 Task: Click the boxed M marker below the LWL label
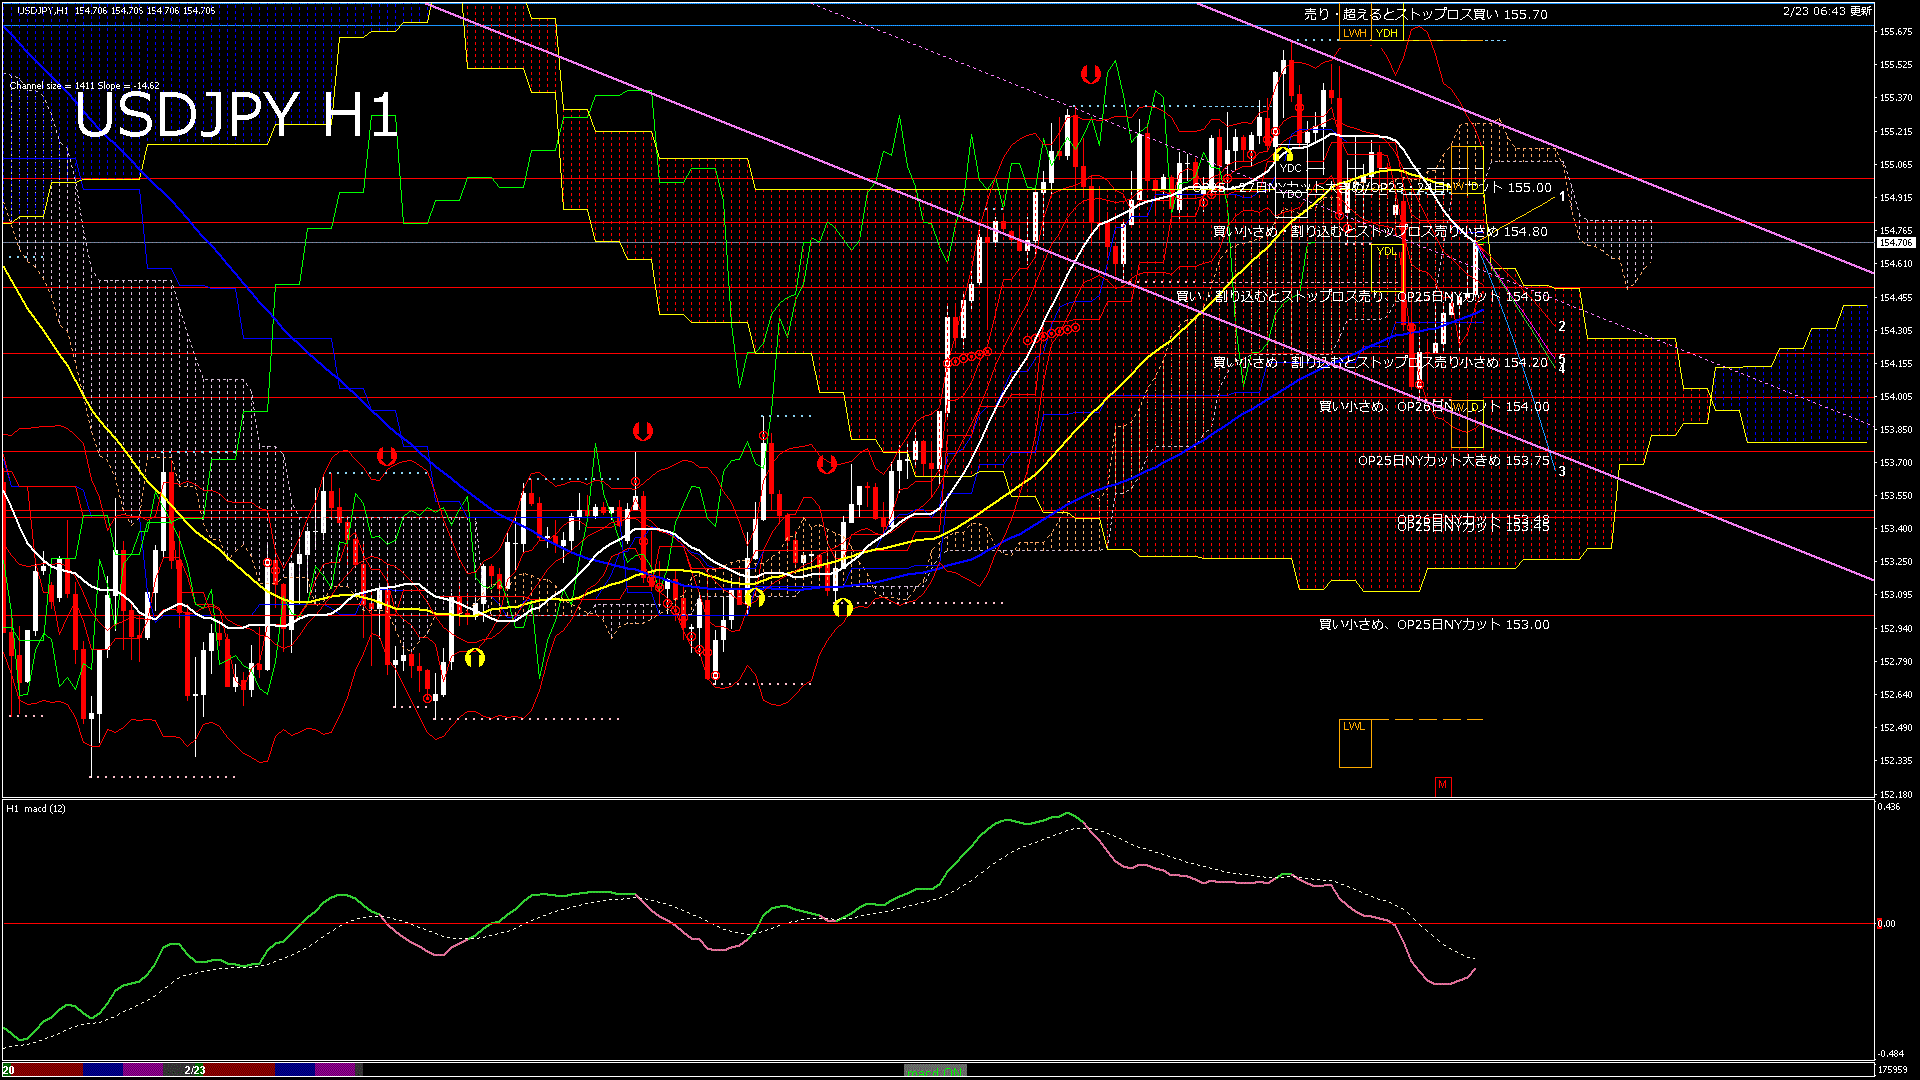[1441, 786]
